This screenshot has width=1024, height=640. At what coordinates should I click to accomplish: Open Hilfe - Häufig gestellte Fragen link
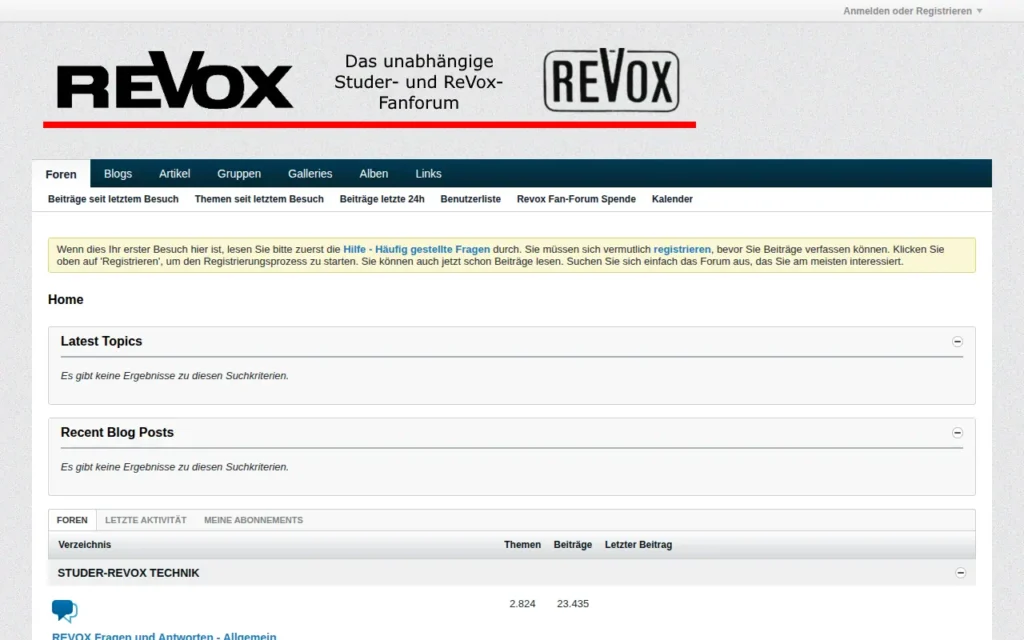417,249
